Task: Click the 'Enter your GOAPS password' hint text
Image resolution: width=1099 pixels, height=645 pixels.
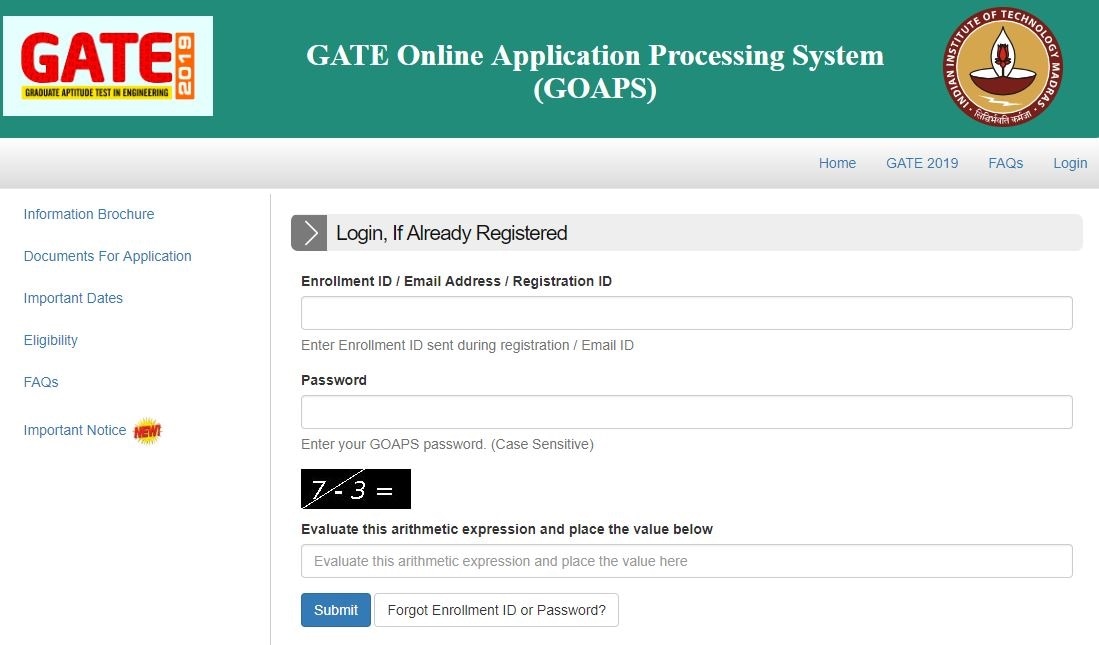Action: click(447, 444)
